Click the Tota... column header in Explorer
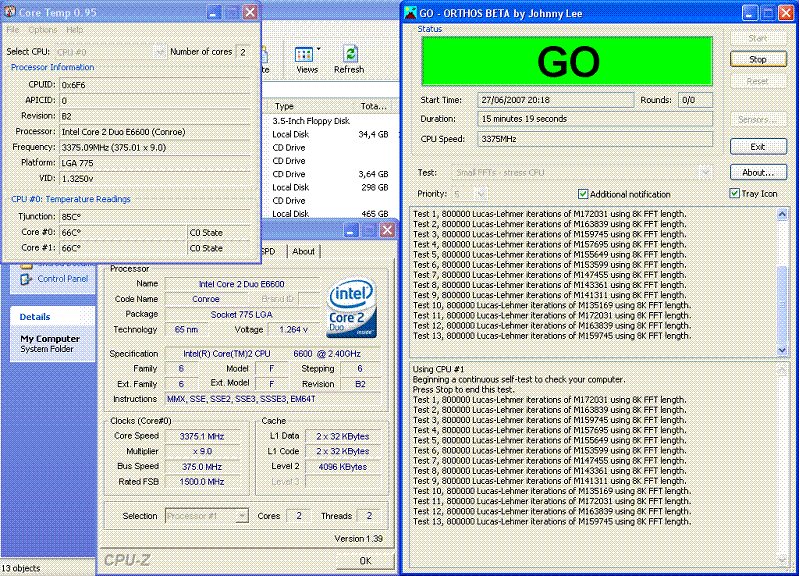Image resolution: width=799 pixels, height=576 pixels. point(376,106)
